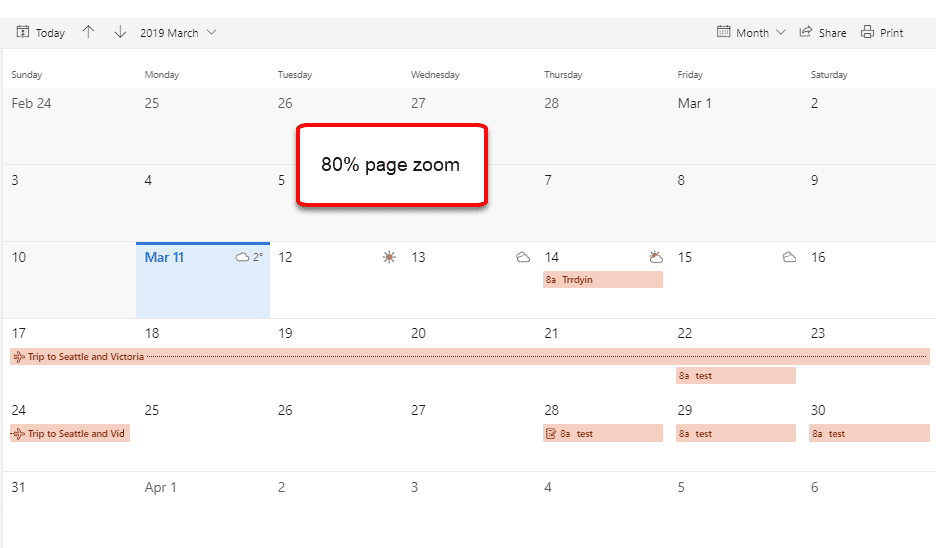The width and height of the screenshot is (936, 548).
Task: Click the cloud weather icon on March 13
Action: (x=522, y=257)
